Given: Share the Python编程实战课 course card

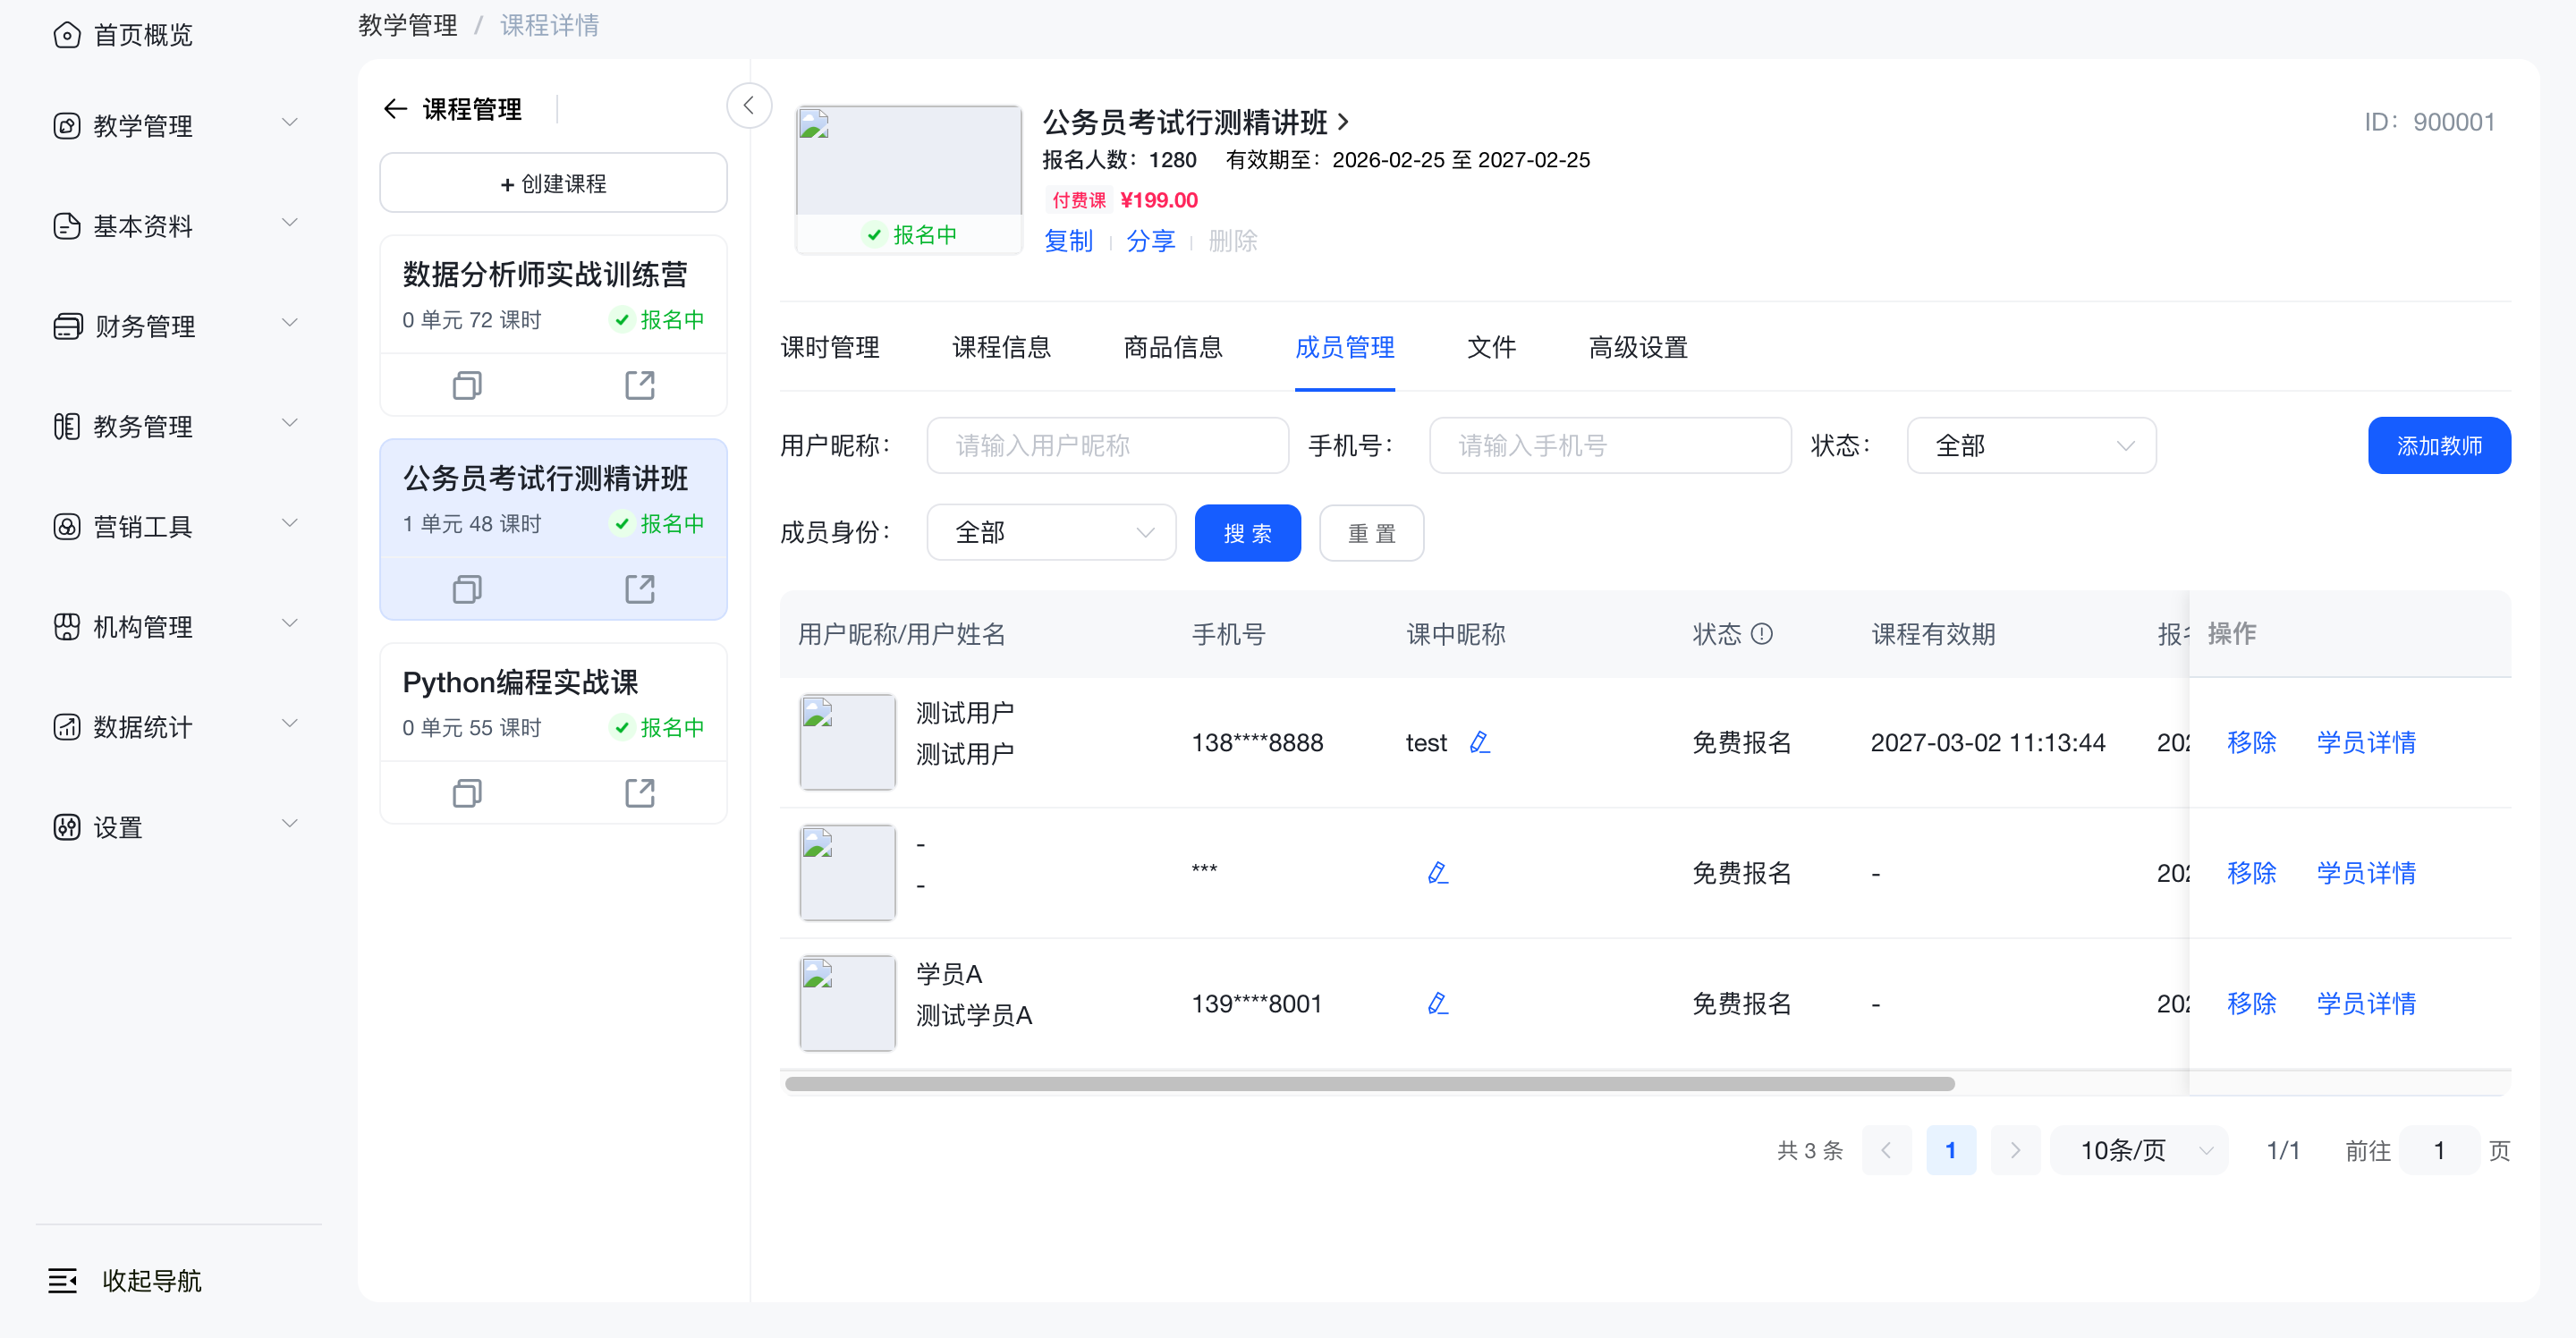Looking at the screenshot, I should (x=640, y=793).
